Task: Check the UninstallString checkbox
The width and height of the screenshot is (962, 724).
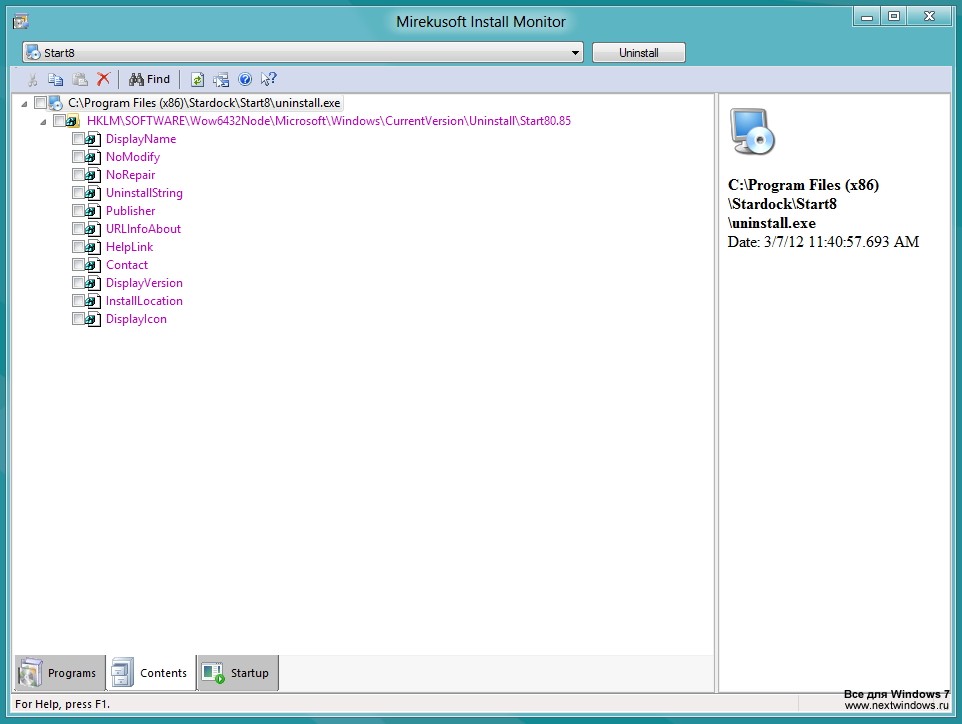Action: point(78,193)
